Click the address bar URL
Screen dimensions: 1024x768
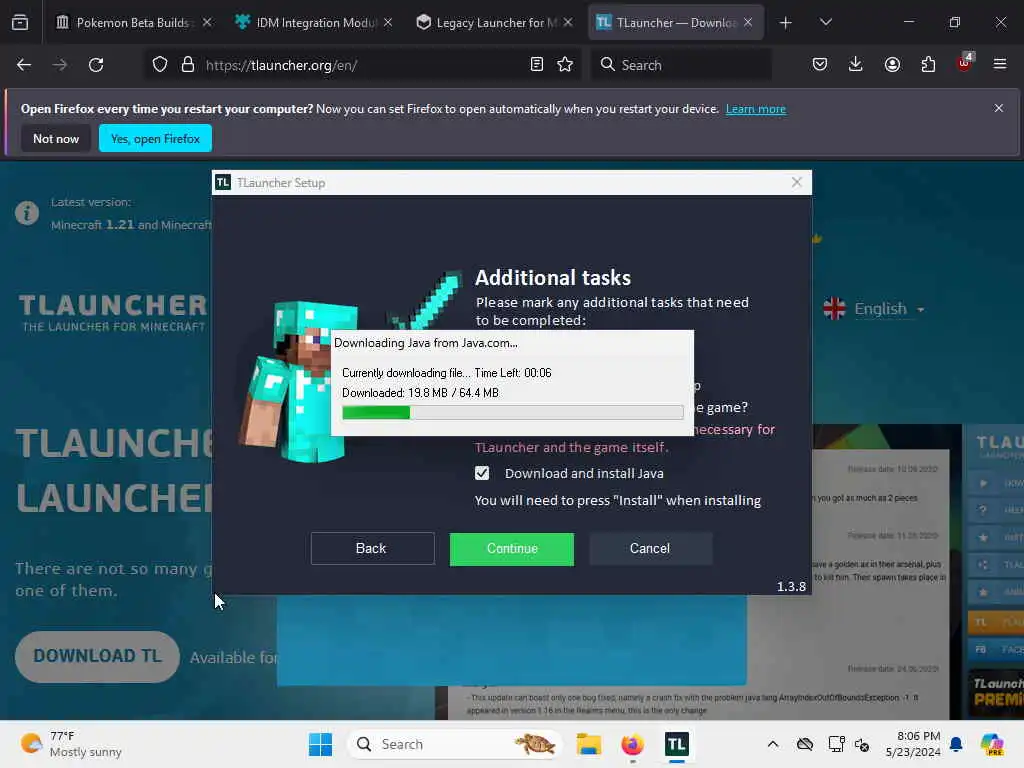[281, 65]
